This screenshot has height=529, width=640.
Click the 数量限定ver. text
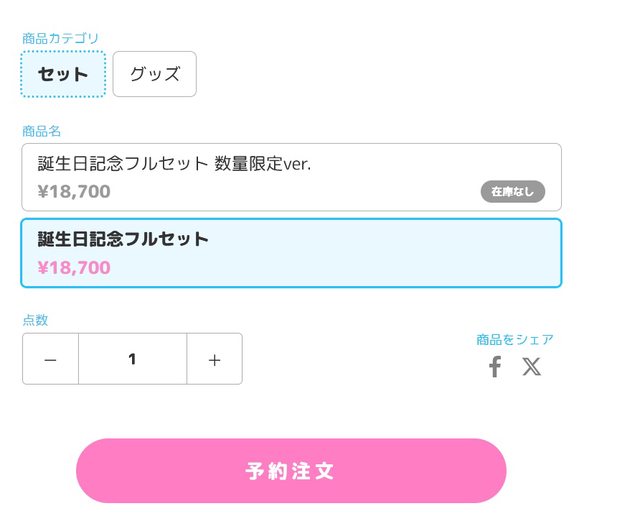coord(262,164)
